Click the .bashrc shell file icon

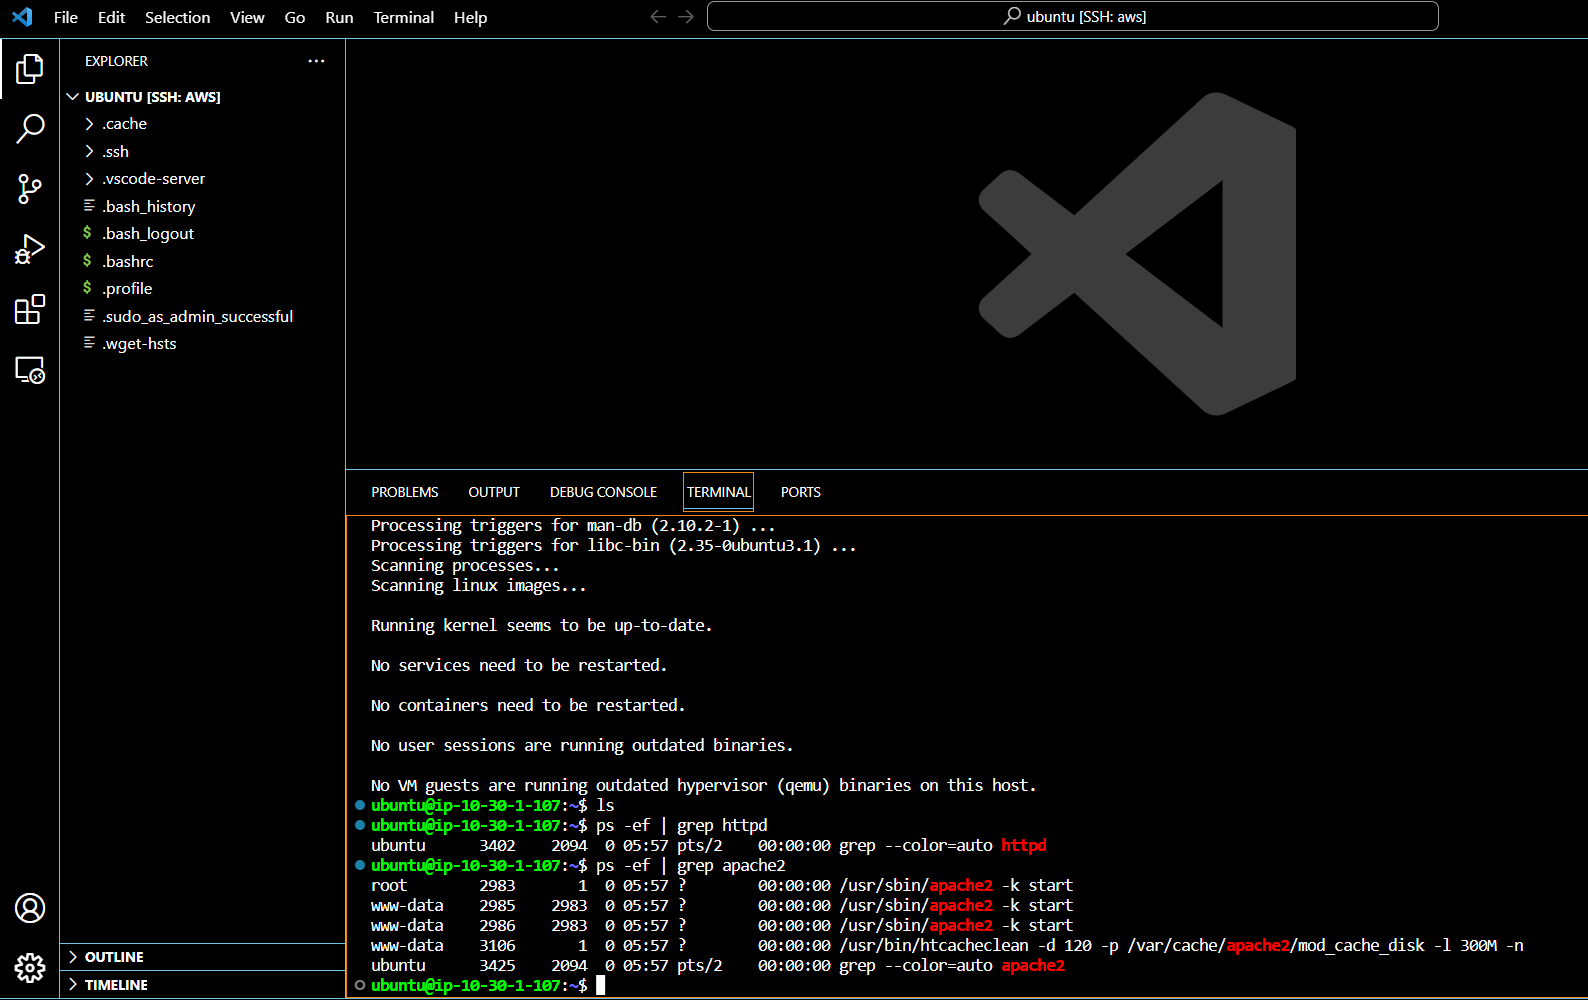[88, 261]
